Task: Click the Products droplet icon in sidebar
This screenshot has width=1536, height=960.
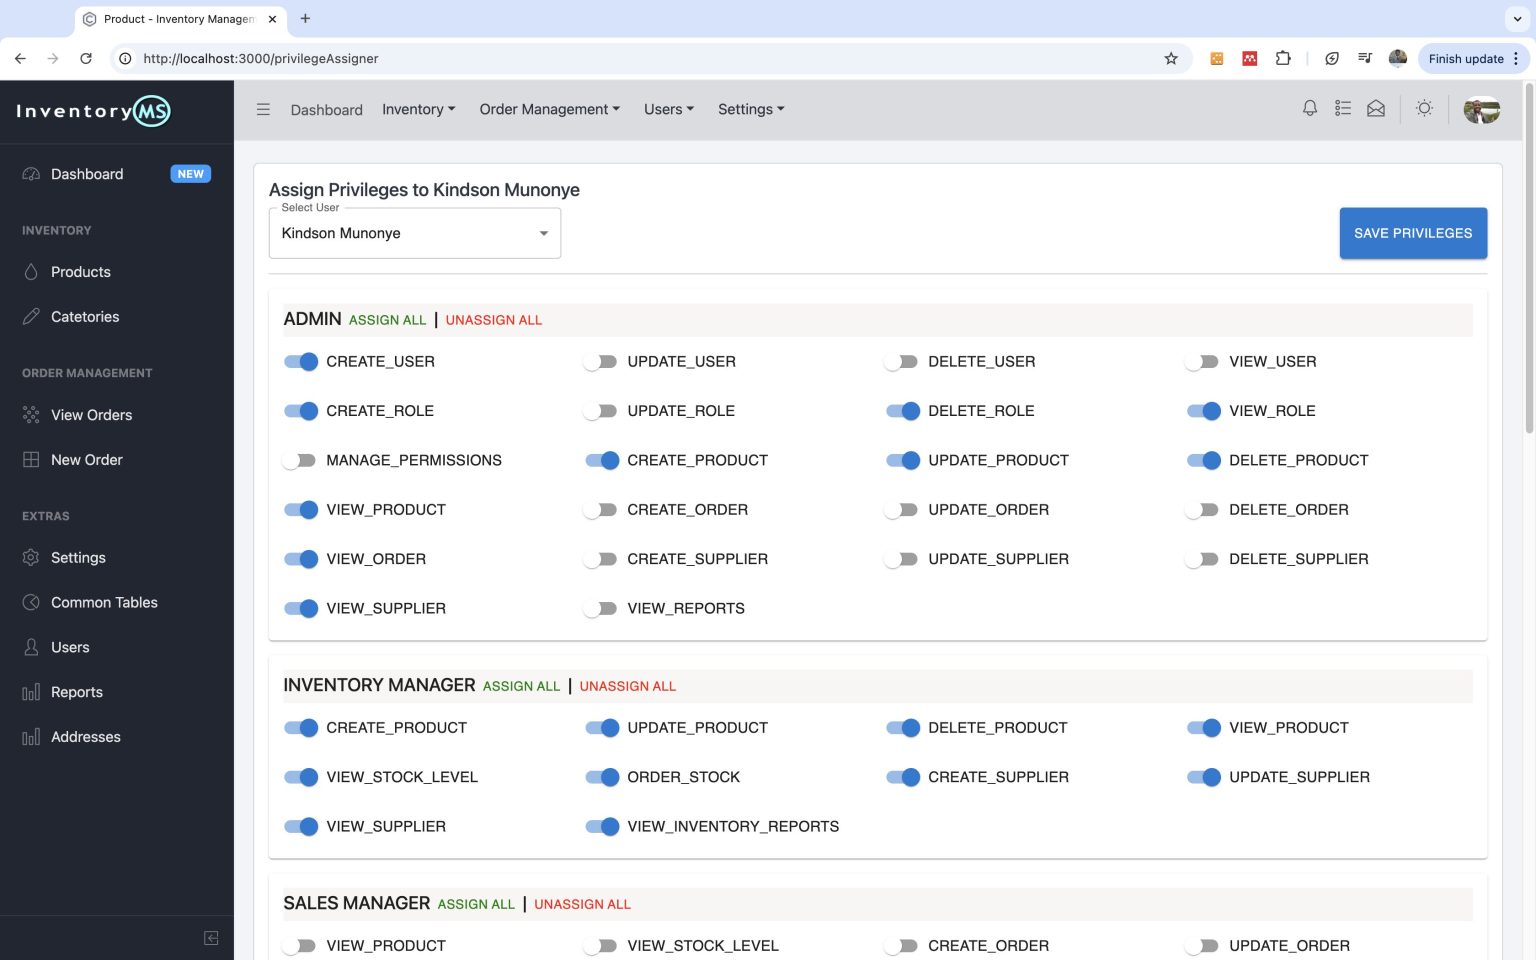Action: tap(31, 271)
